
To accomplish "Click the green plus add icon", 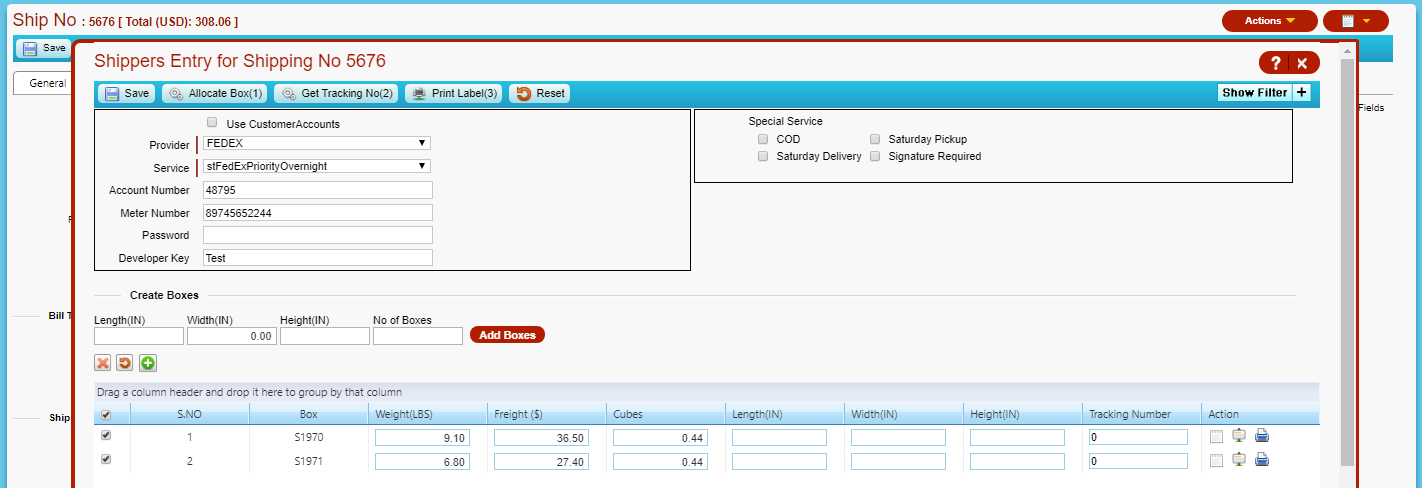I will [x=148, y=363].
